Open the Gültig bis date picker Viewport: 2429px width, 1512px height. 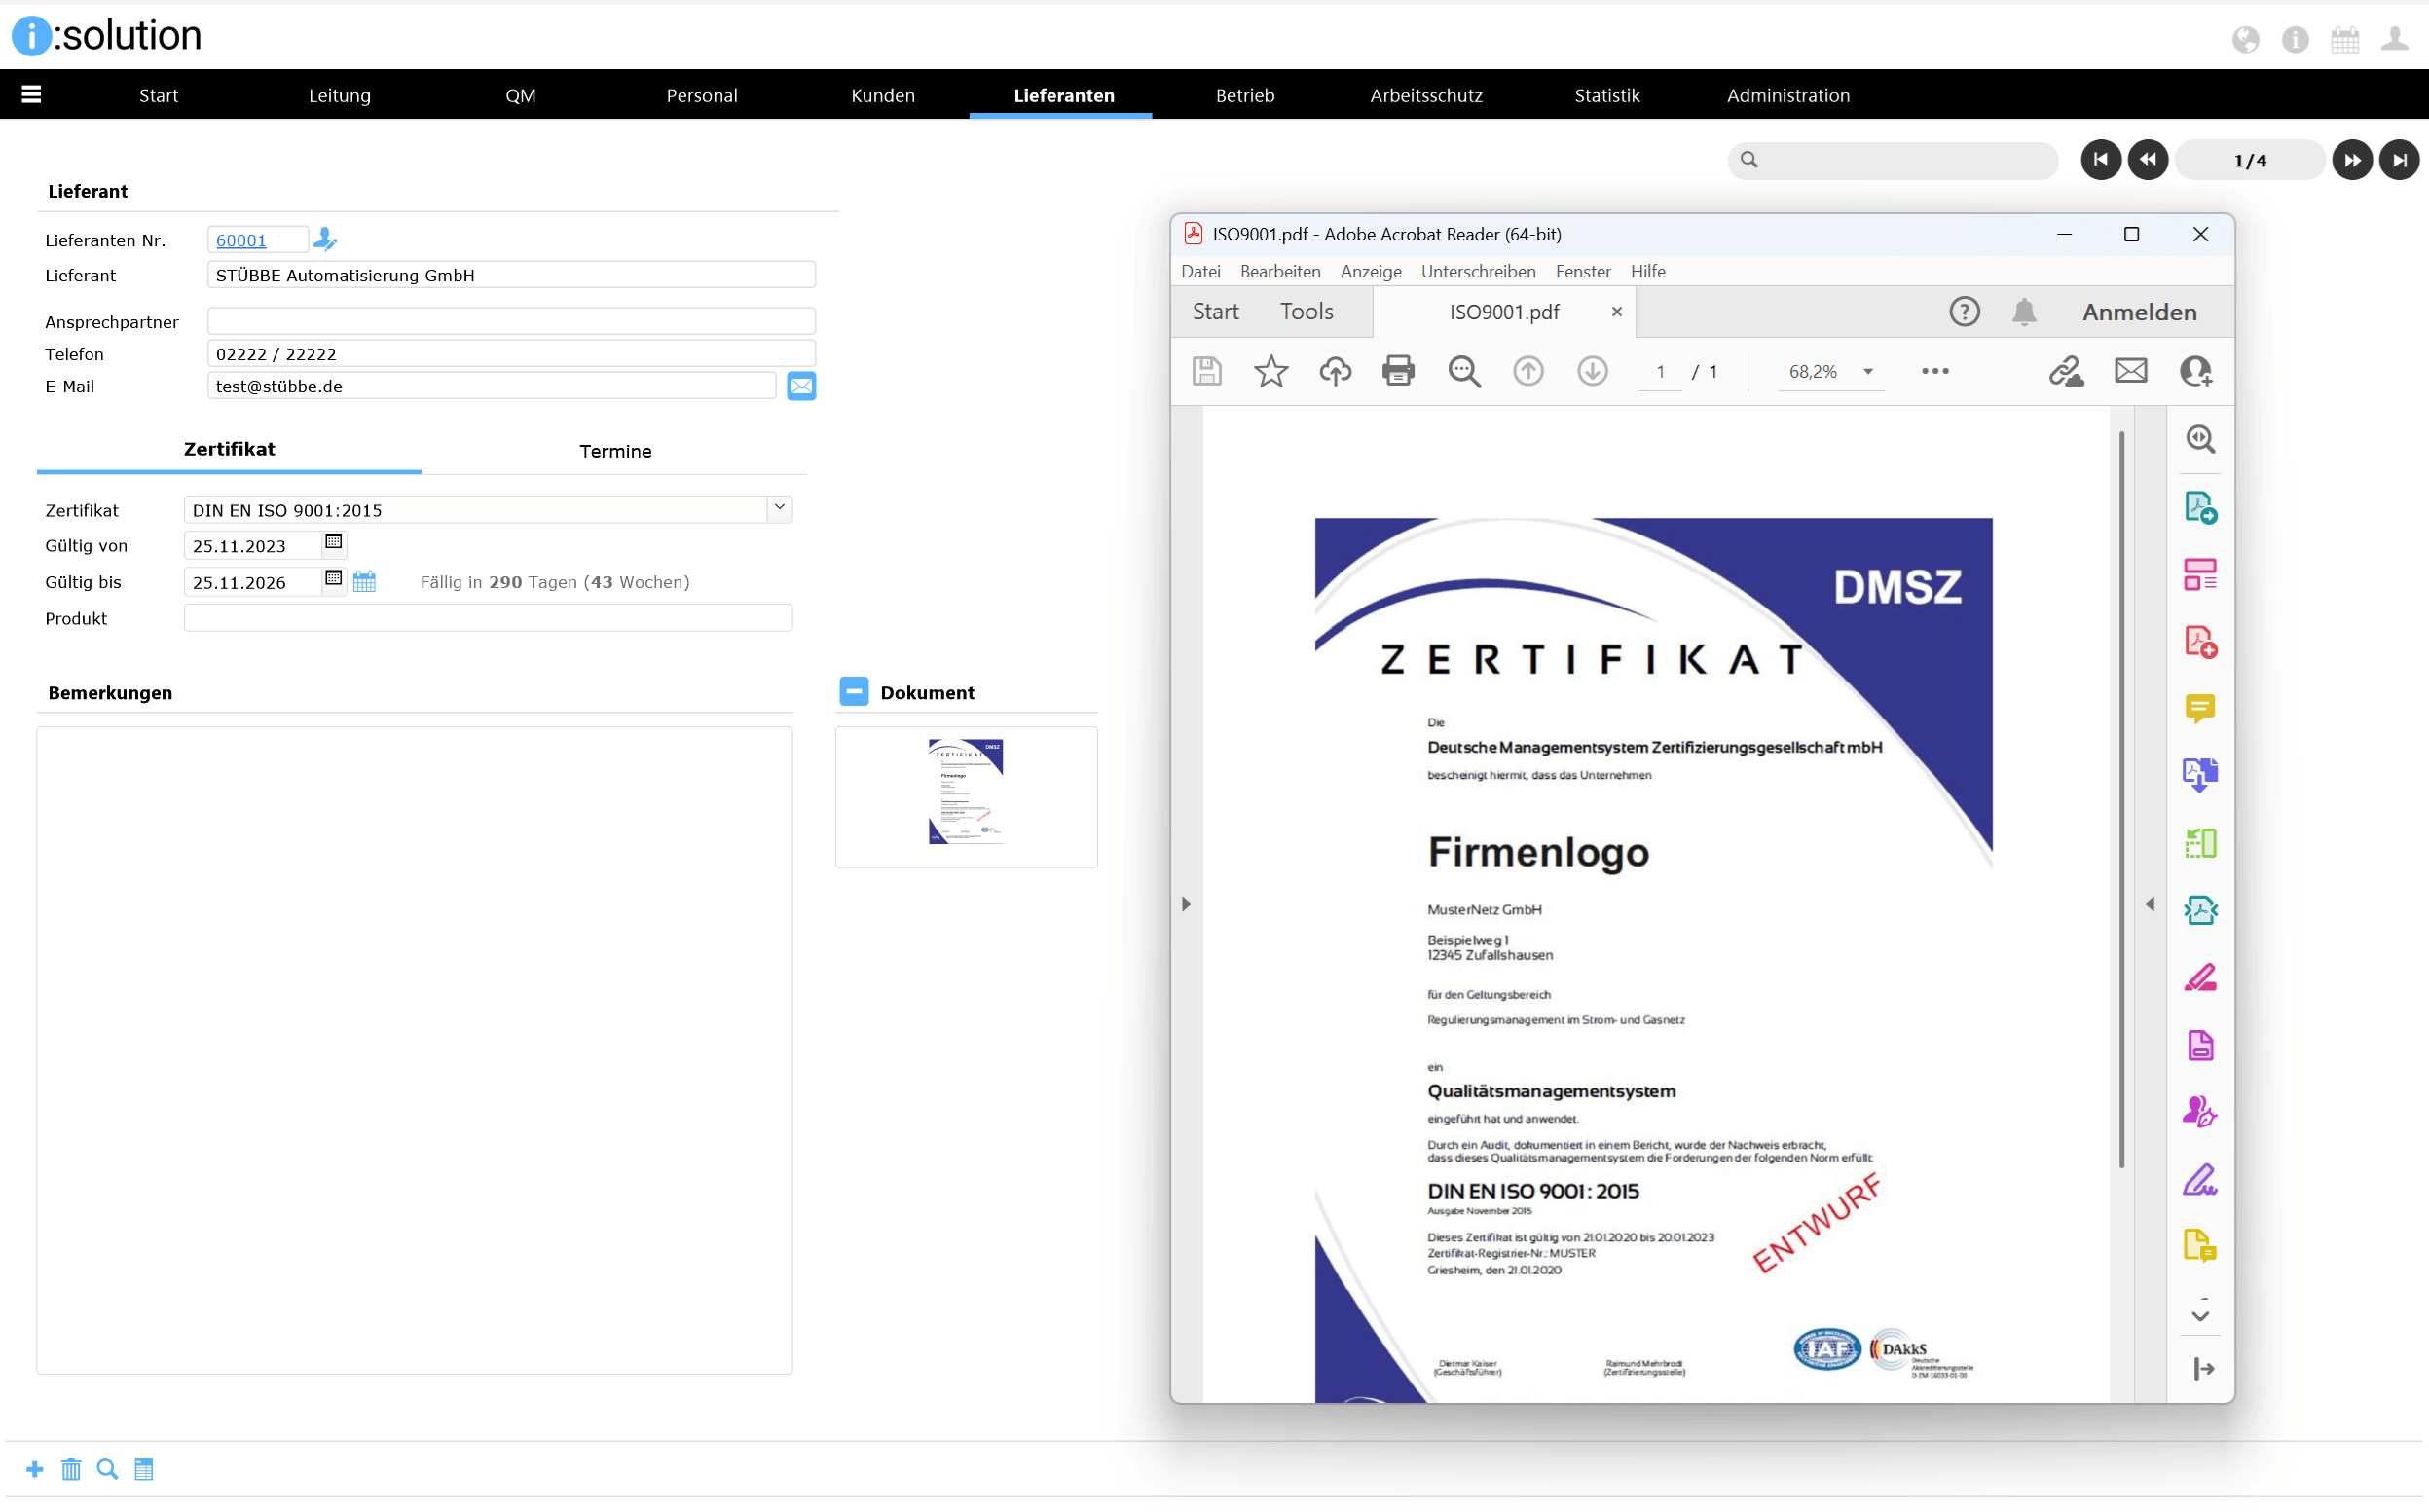click(334, 580)
